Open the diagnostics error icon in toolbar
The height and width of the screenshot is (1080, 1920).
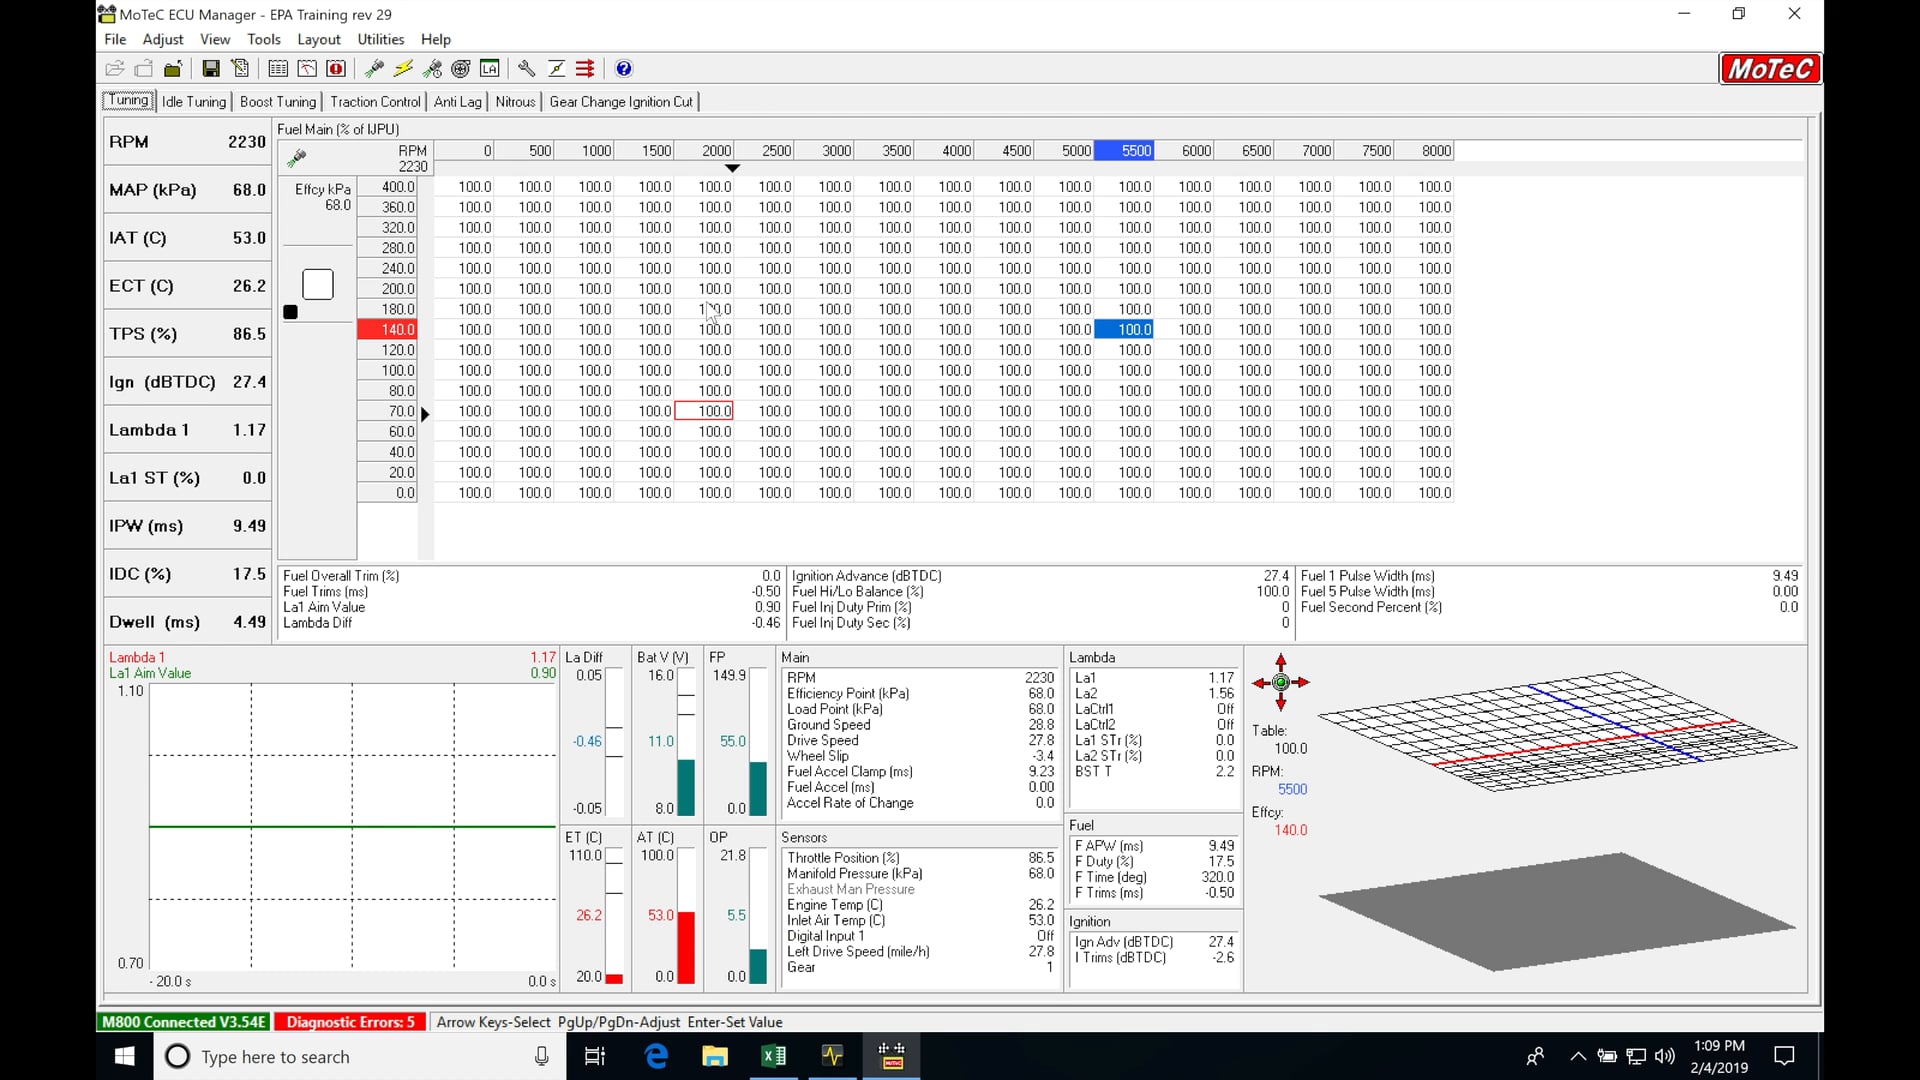click(x=337, y=68)
